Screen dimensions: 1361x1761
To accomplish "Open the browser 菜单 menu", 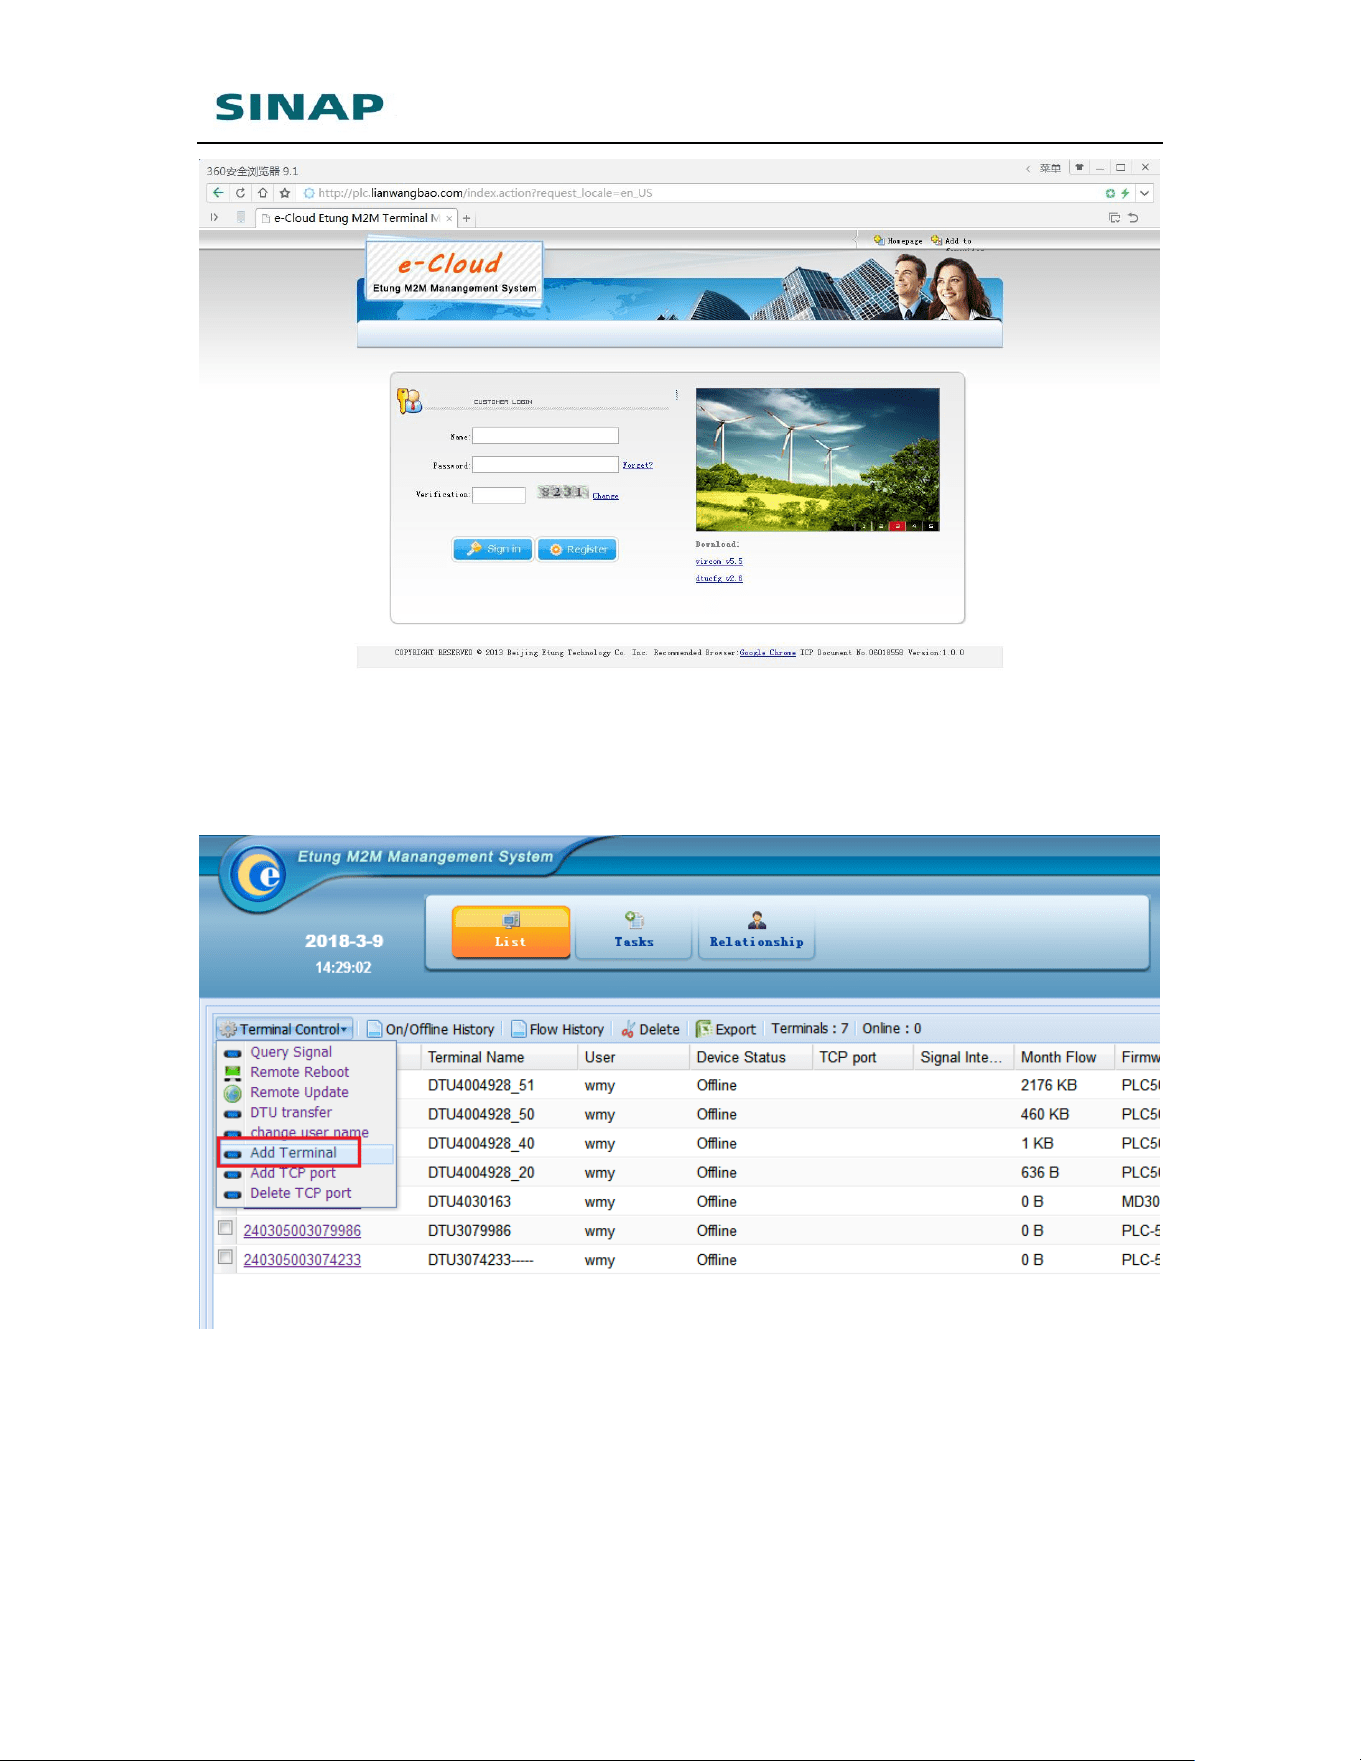I will tap(1050, 168).
